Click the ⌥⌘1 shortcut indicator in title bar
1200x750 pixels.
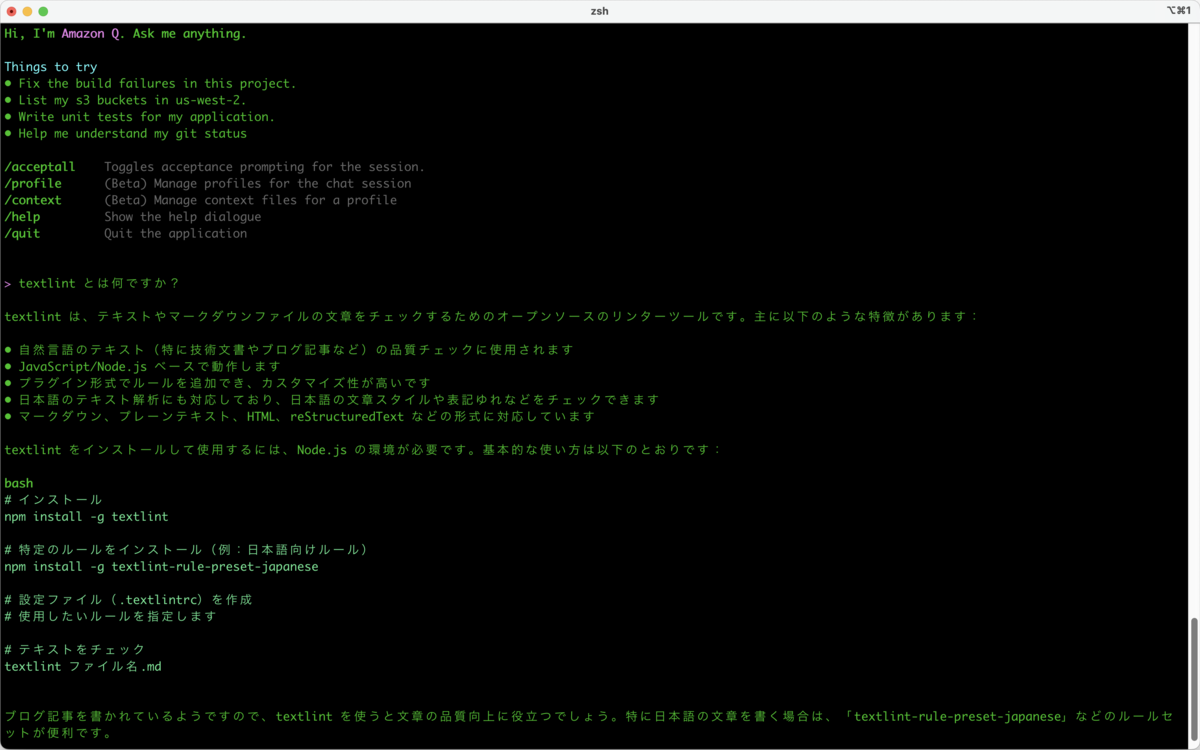(1180, 11)
